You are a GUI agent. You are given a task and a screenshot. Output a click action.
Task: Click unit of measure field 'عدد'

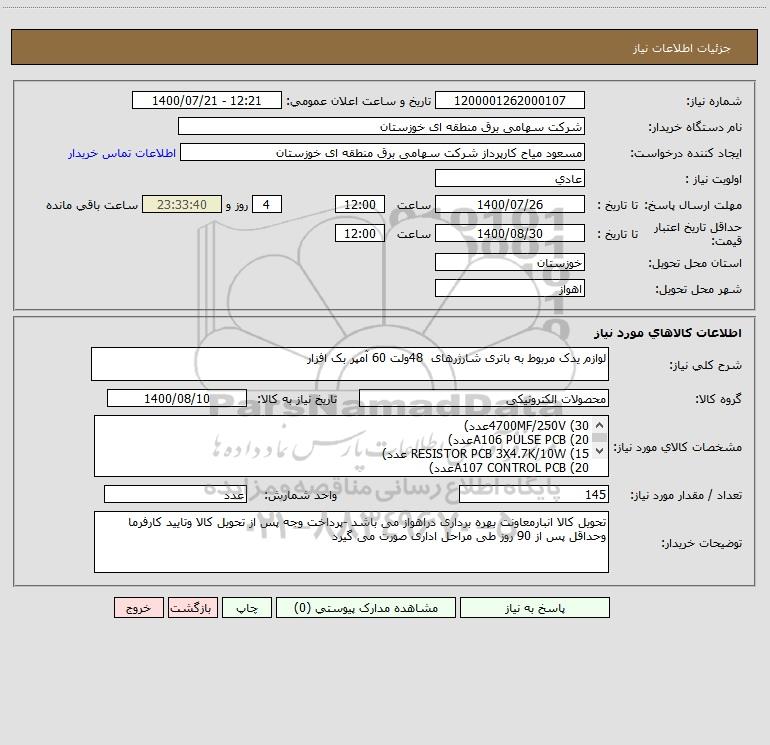(x=175, y=495)
